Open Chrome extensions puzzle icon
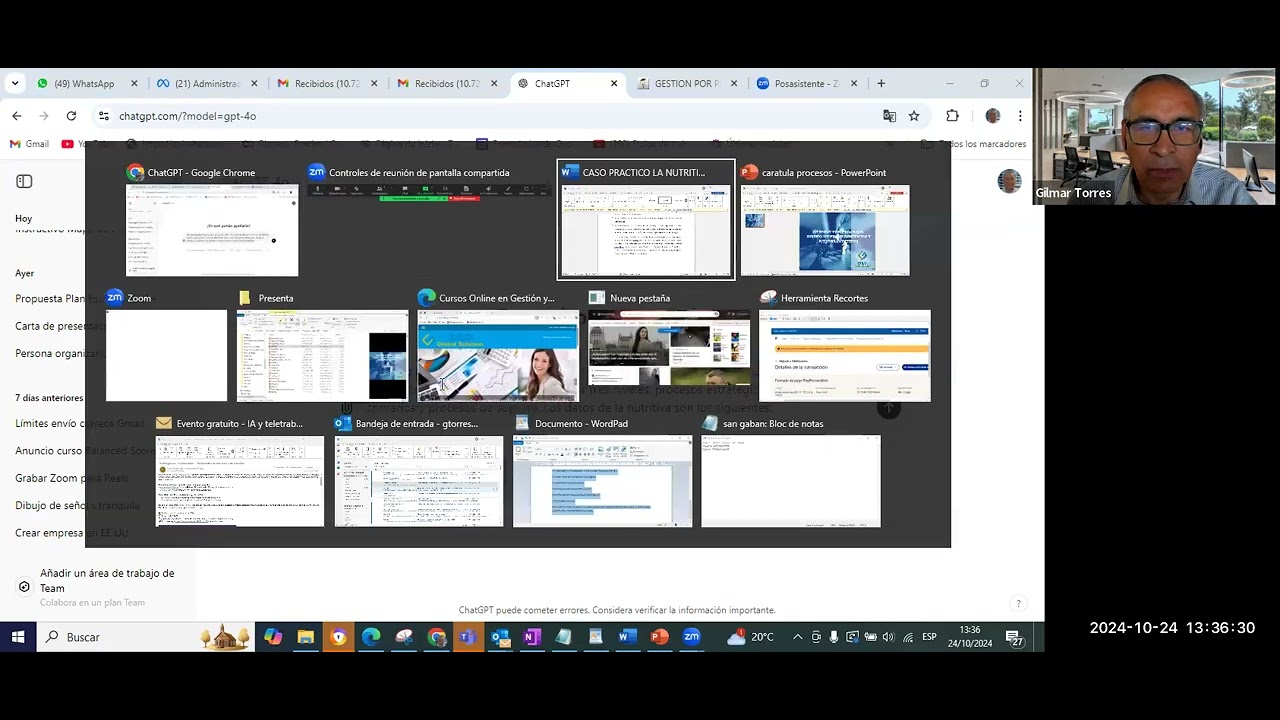The width and height of the screenshot is (1280, 720). [x=952, y=116]
